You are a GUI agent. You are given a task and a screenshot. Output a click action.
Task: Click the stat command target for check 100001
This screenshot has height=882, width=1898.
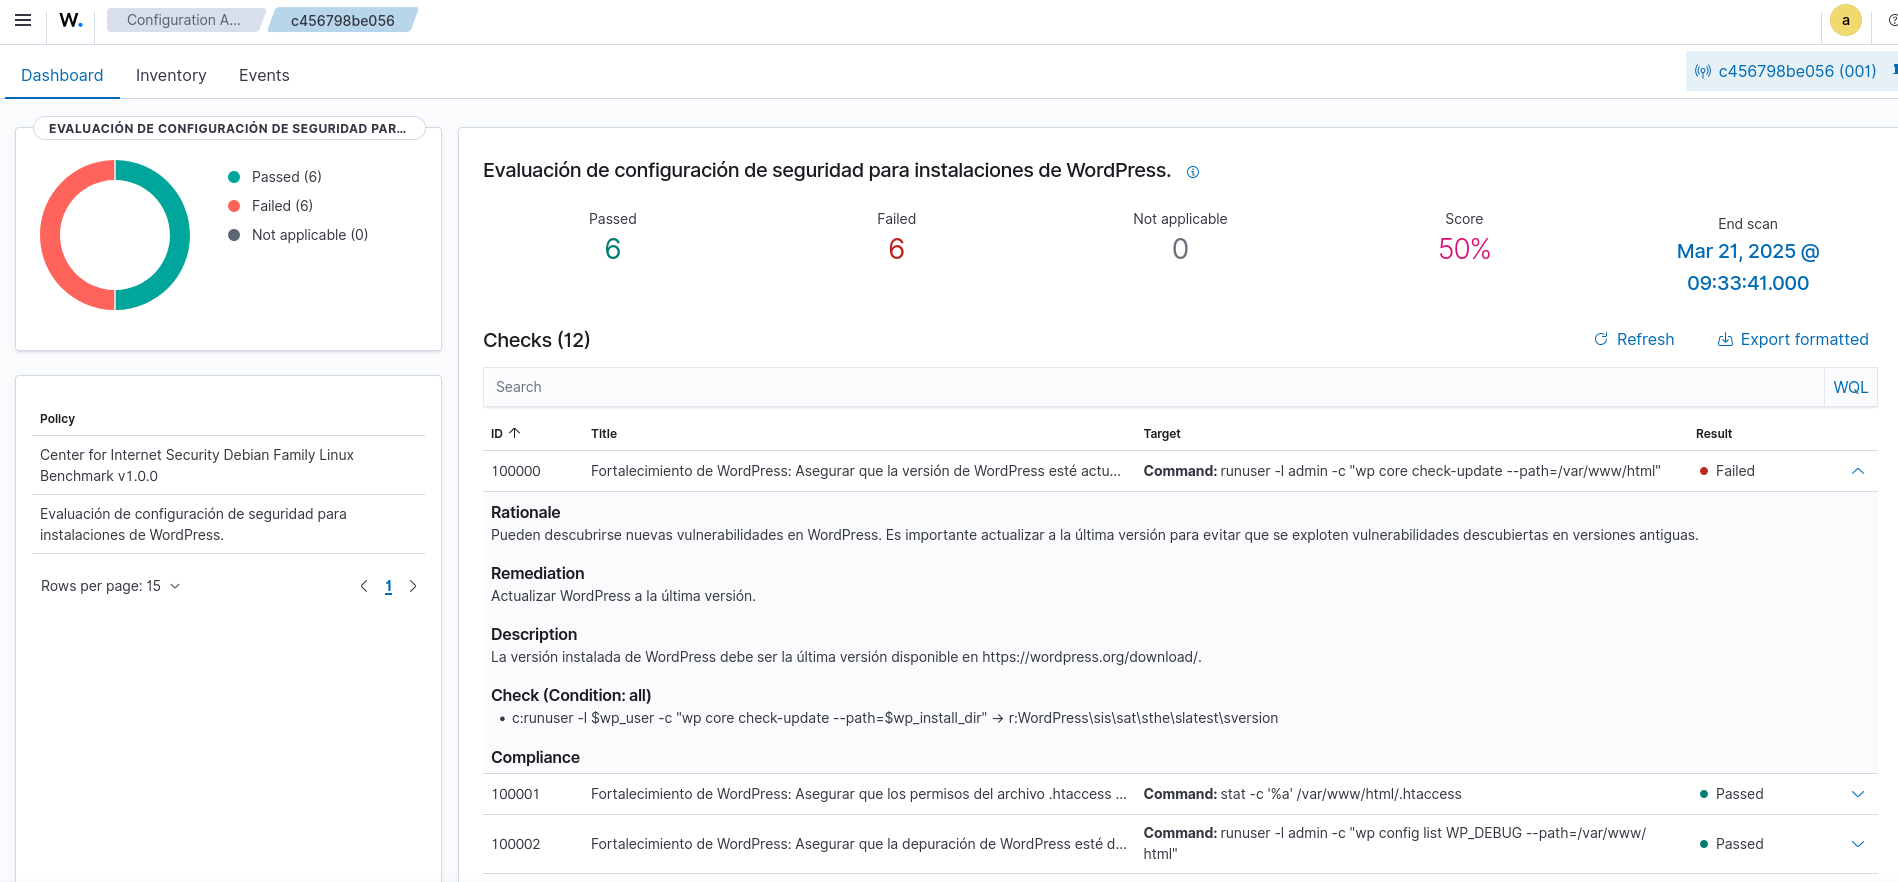pos(1302,794)
